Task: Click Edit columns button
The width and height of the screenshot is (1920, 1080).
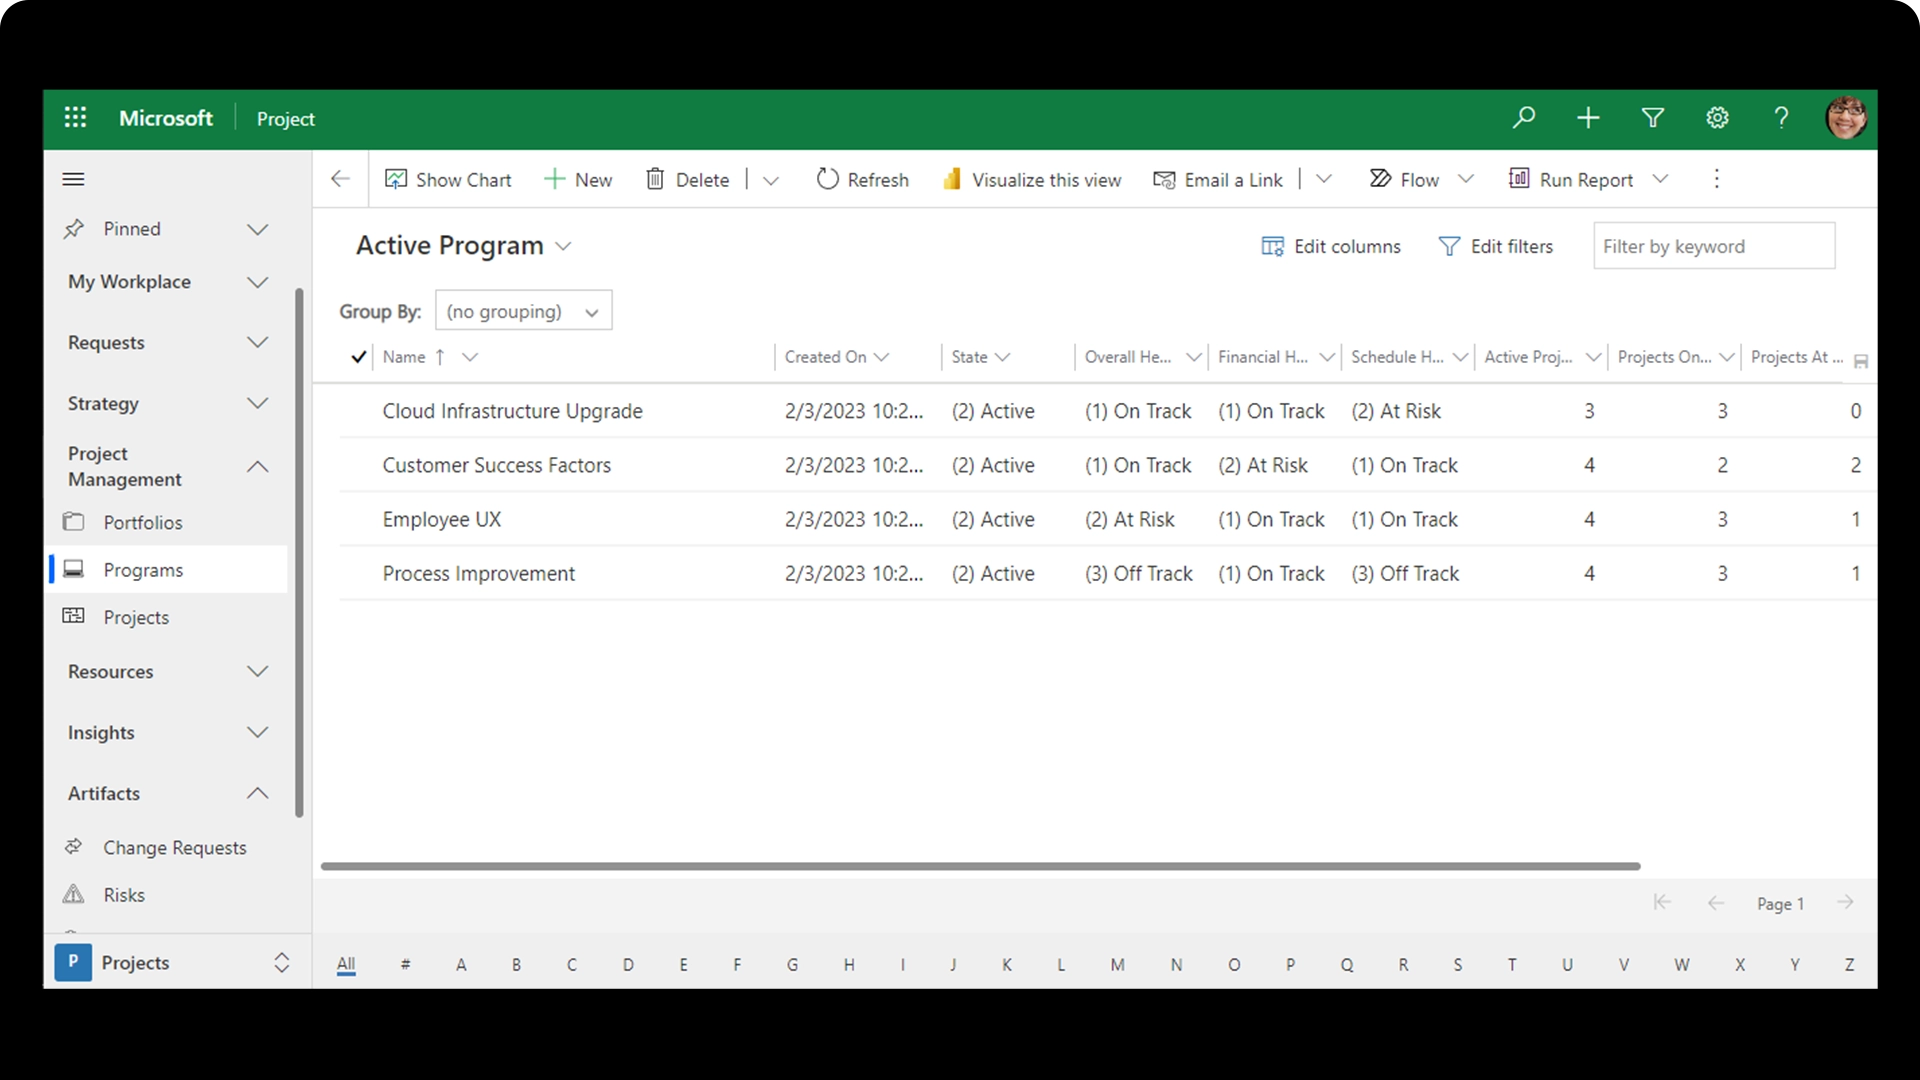Action: pos(1331,247)
